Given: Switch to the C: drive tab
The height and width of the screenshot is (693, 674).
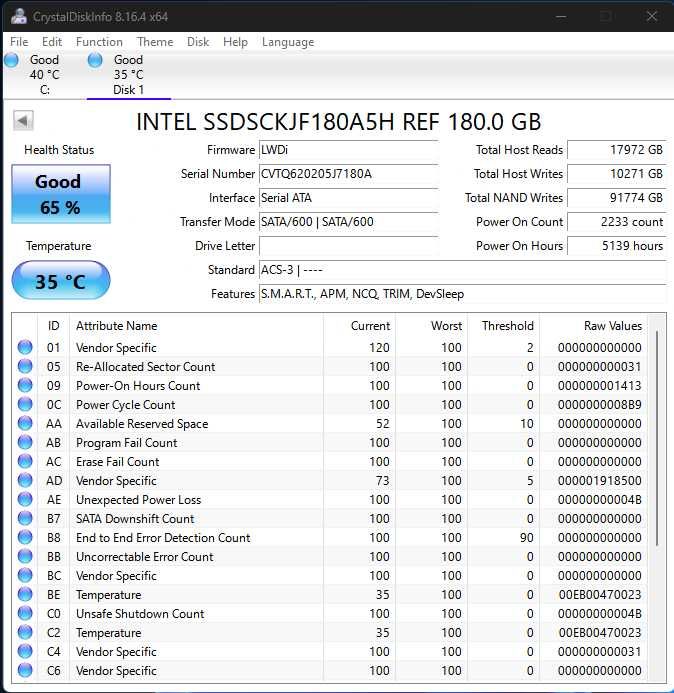Looking at the screenshot, I should [x=44, y=75].
